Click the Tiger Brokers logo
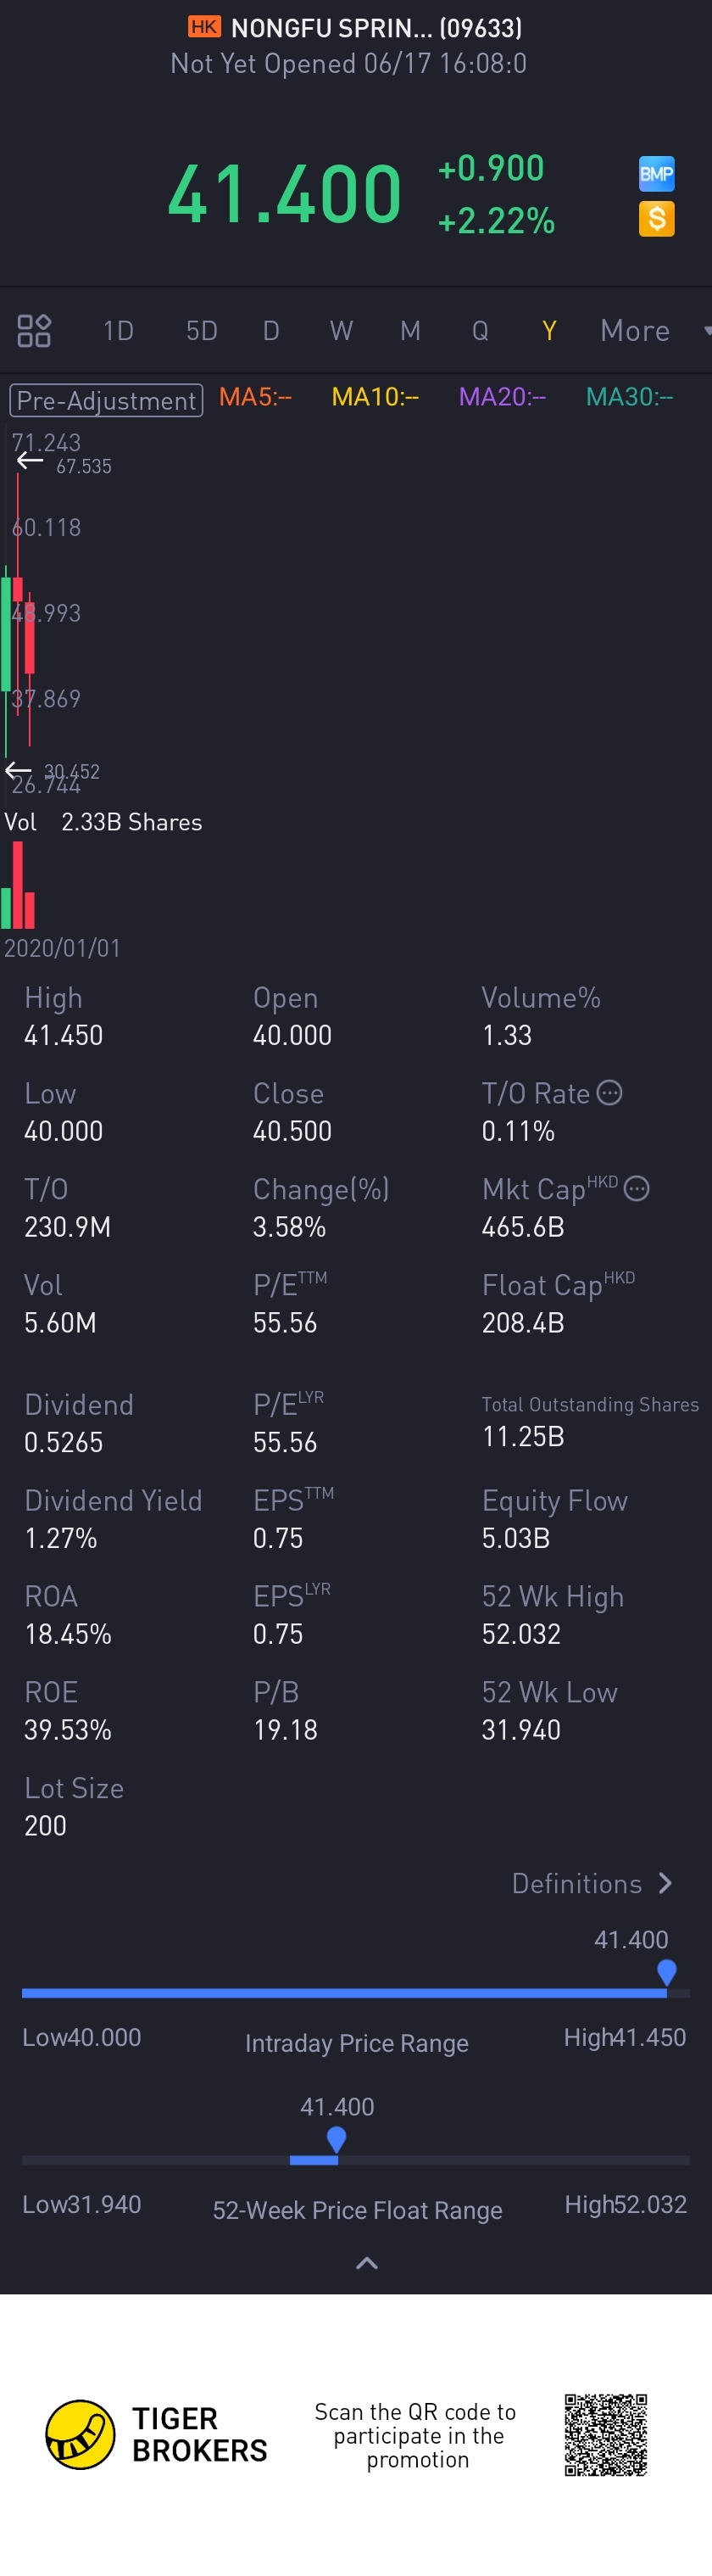This screenshot has width=712, height=2576. pos(80,2434)
